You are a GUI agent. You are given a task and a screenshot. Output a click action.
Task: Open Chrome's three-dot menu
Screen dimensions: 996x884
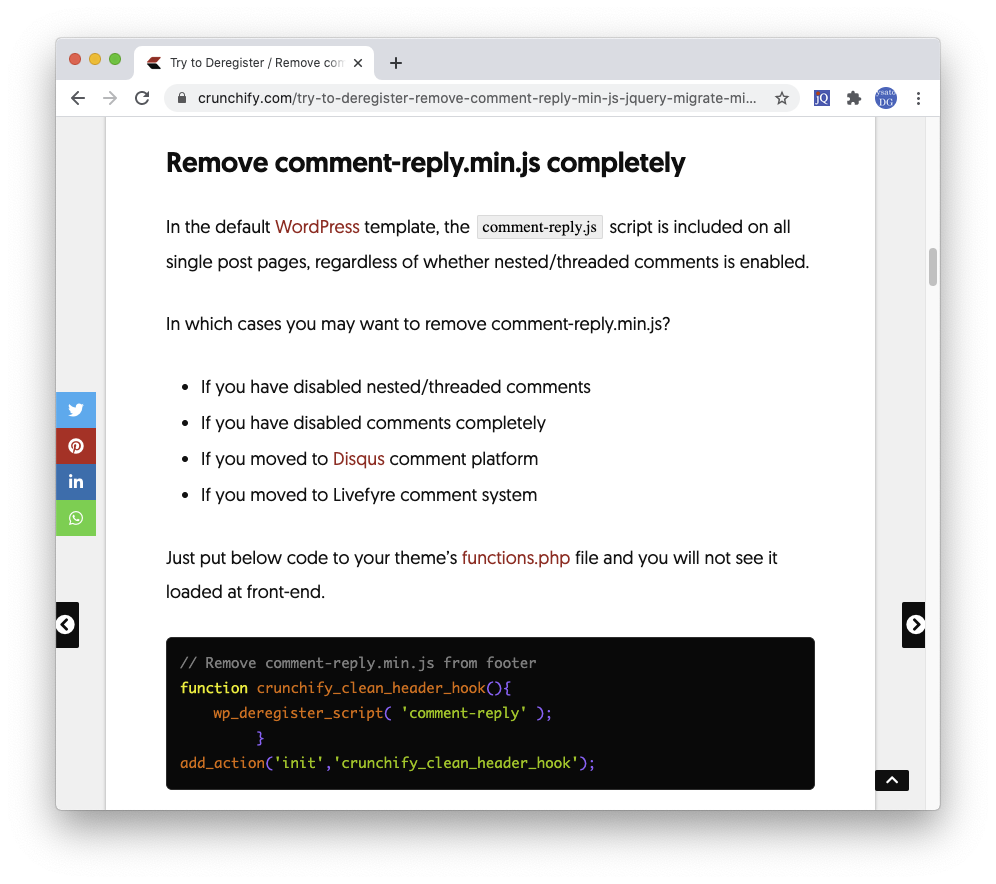(x=918, y=98)
